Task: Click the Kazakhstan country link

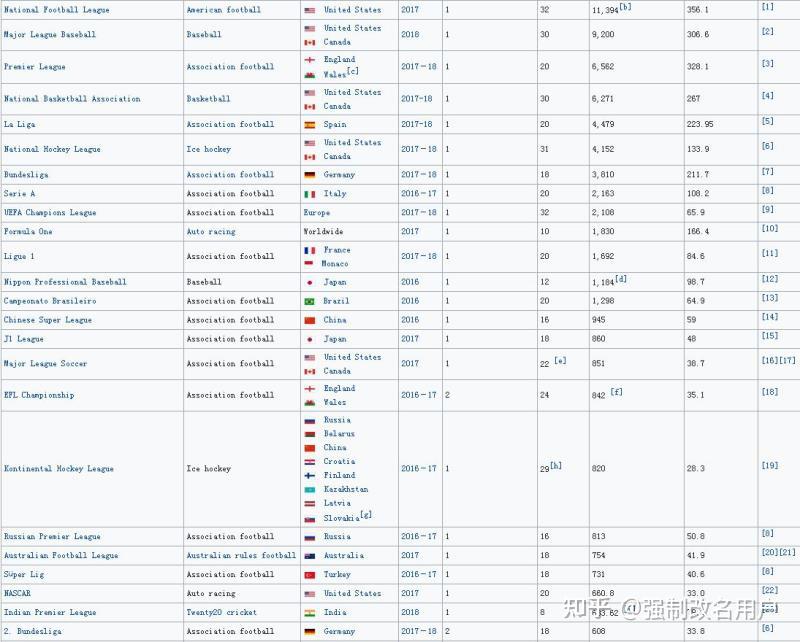Action: (x=346, y=489)
